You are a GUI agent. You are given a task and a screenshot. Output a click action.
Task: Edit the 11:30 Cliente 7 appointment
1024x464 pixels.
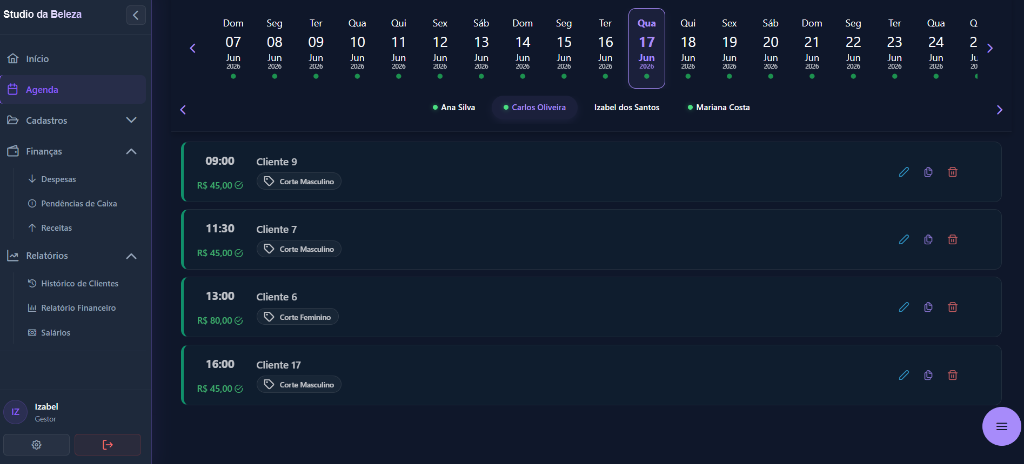point(904,239)
